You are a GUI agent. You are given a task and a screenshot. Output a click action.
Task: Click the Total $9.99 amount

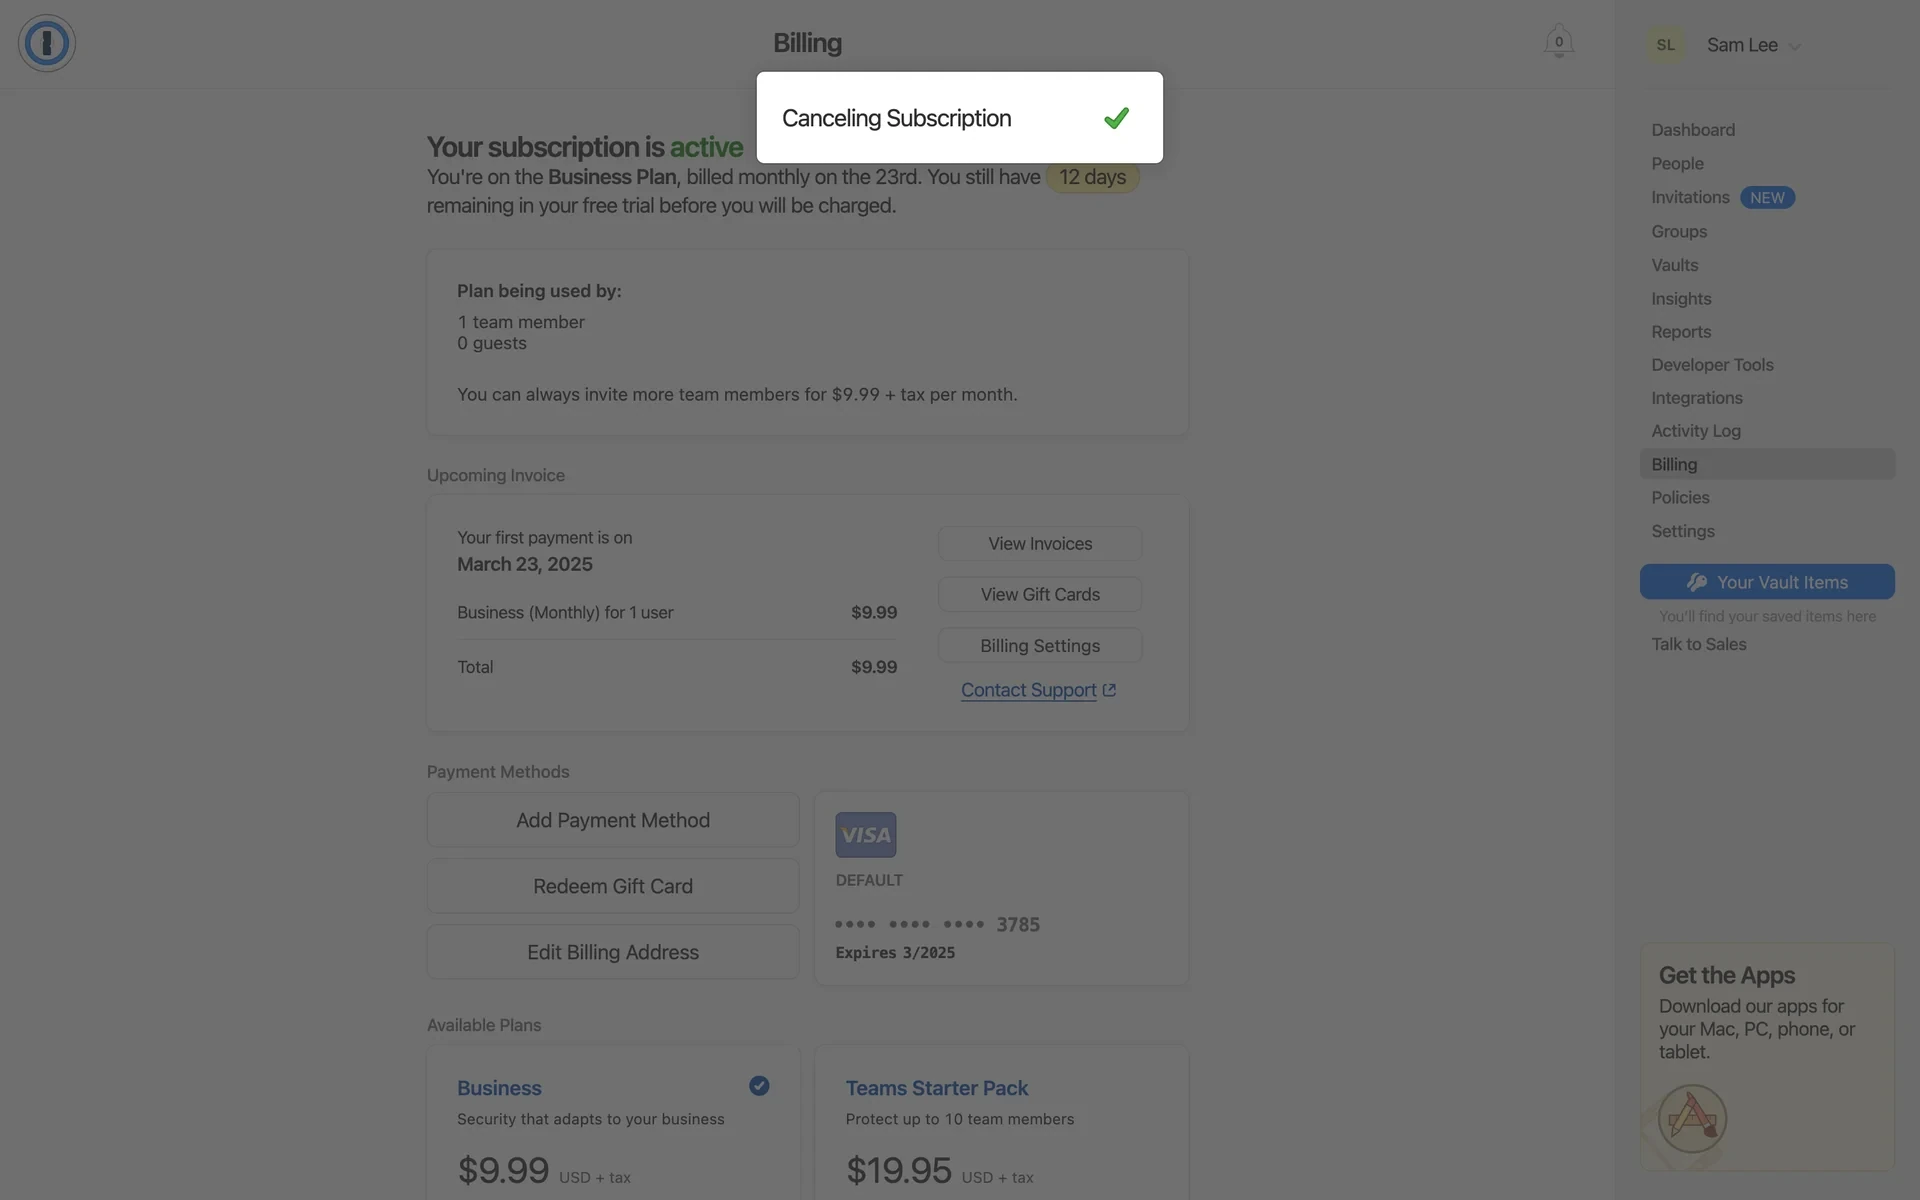pos(874,667)
